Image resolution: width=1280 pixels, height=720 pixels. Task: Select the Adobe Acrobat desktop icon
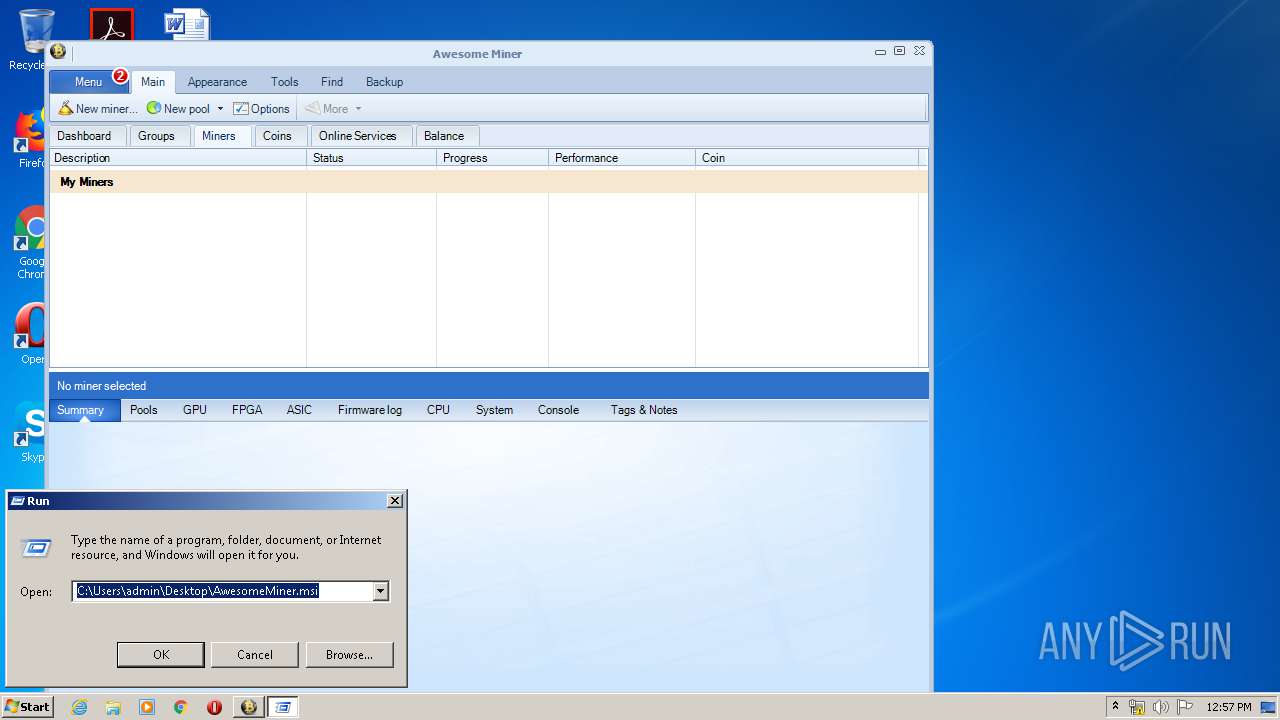coord(111,25)
